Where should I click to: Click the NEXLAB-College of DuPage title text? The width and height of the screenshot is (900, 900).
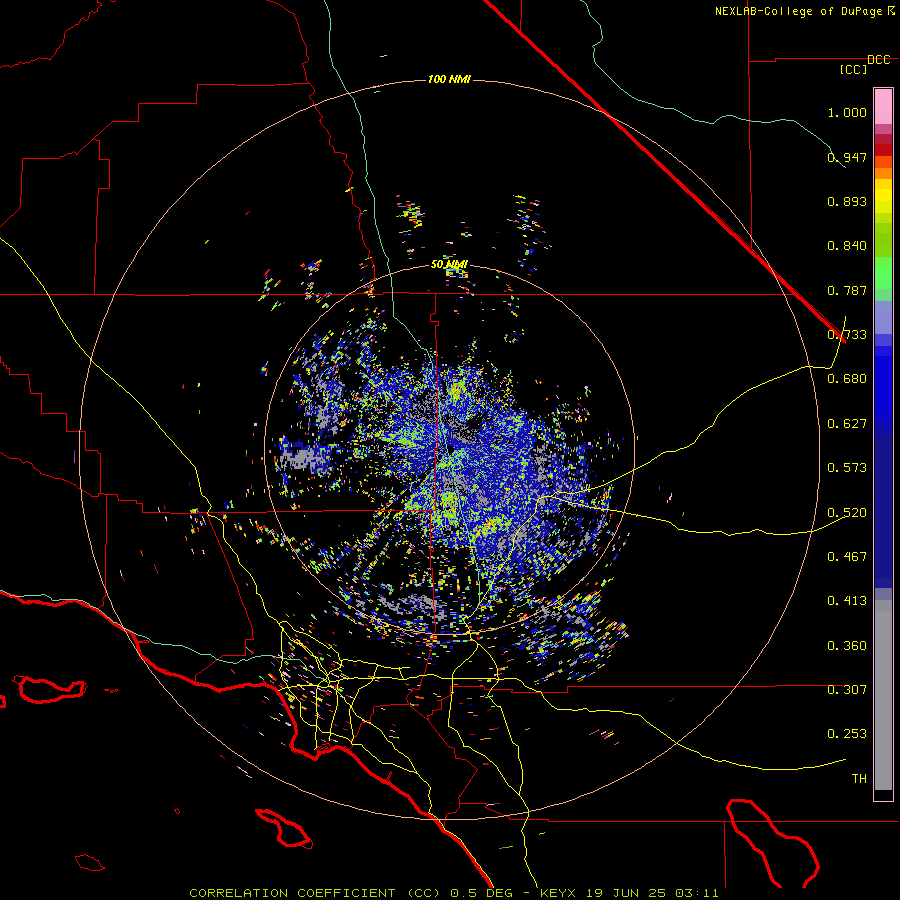tap(804, 11)
